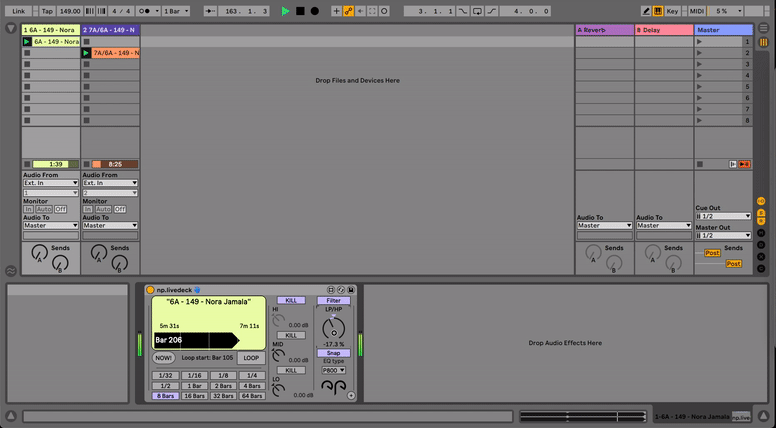
Task: Select the 1/4 loop length button
Action: tap(252, 376)
